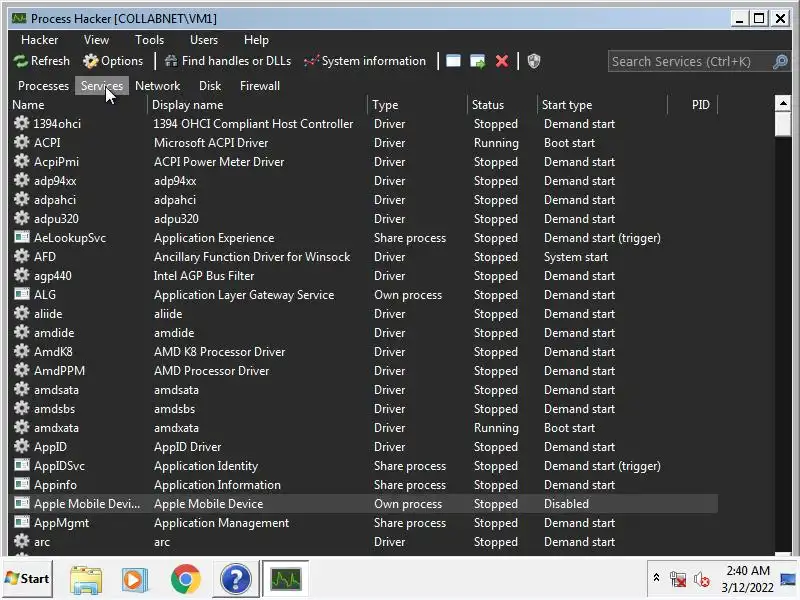Click the window icon of Apple Mobile Device service

pos(21,504)
